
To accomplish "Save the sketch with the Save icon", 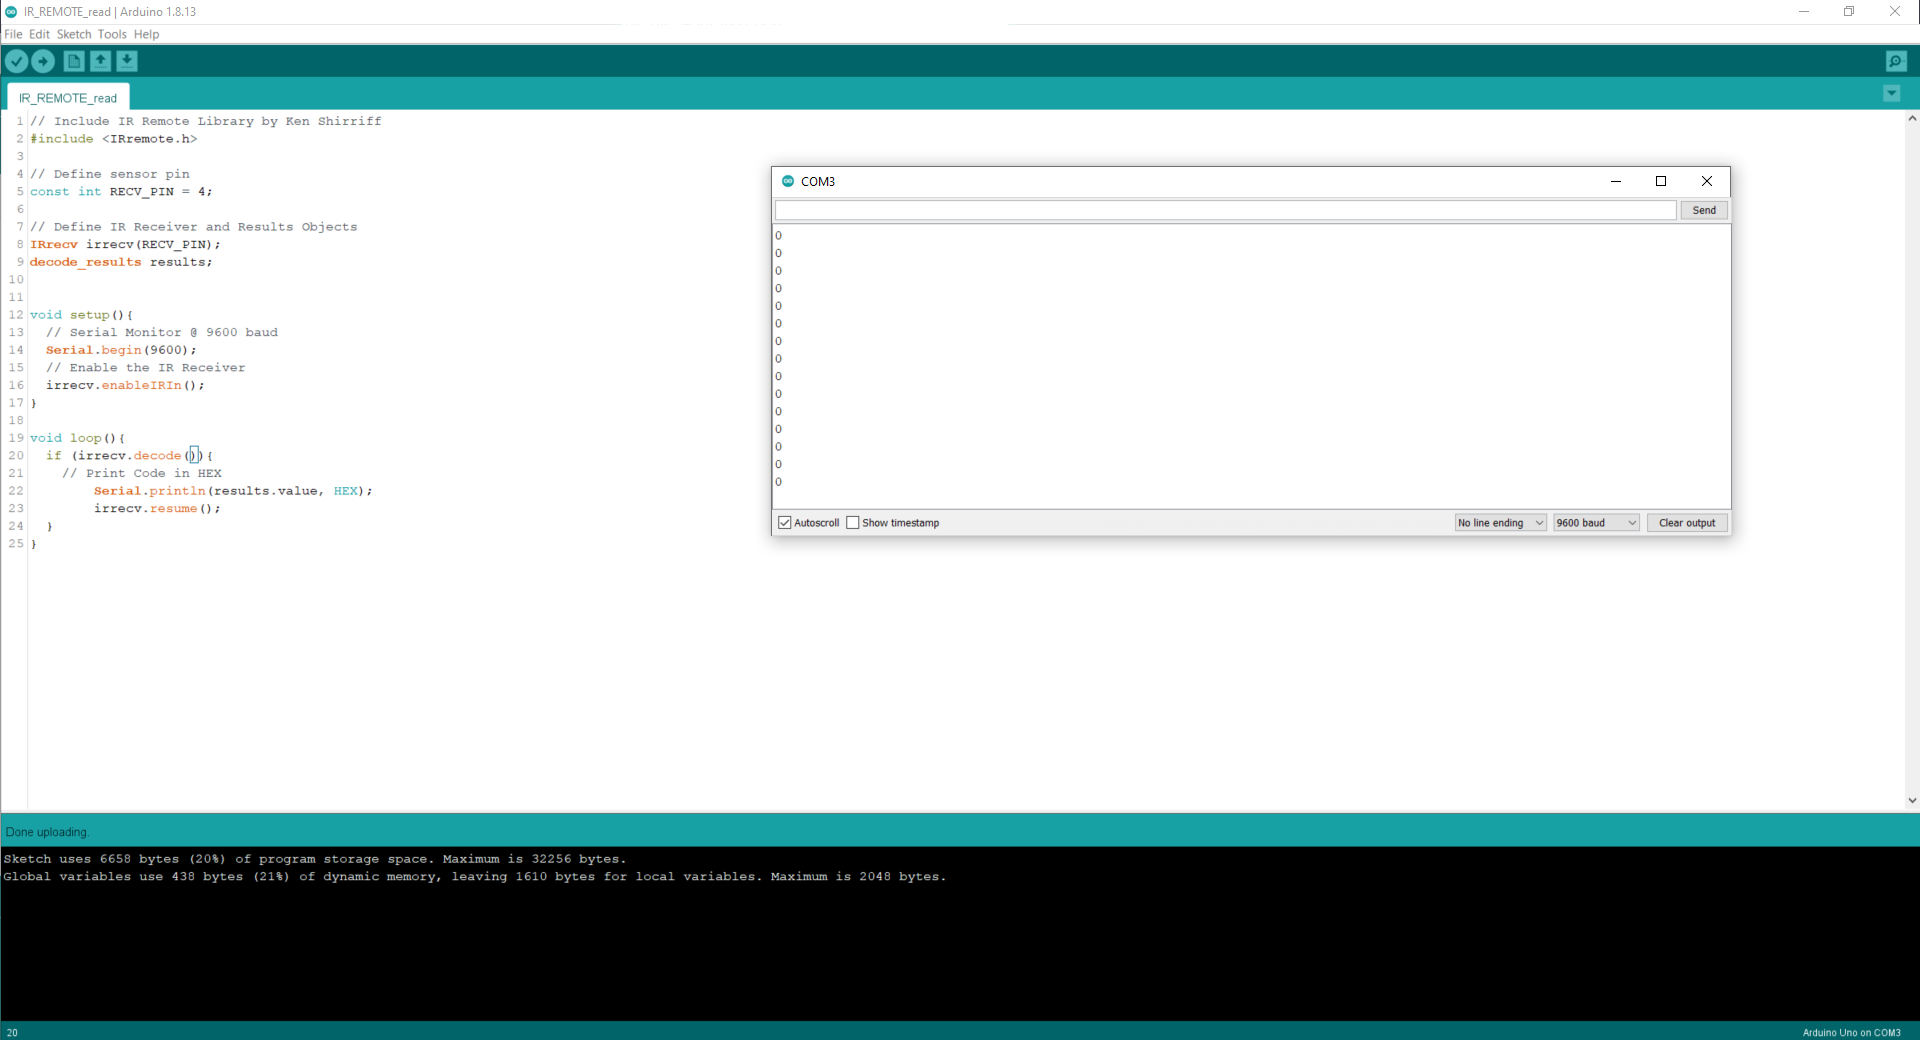I will point(127,61).
